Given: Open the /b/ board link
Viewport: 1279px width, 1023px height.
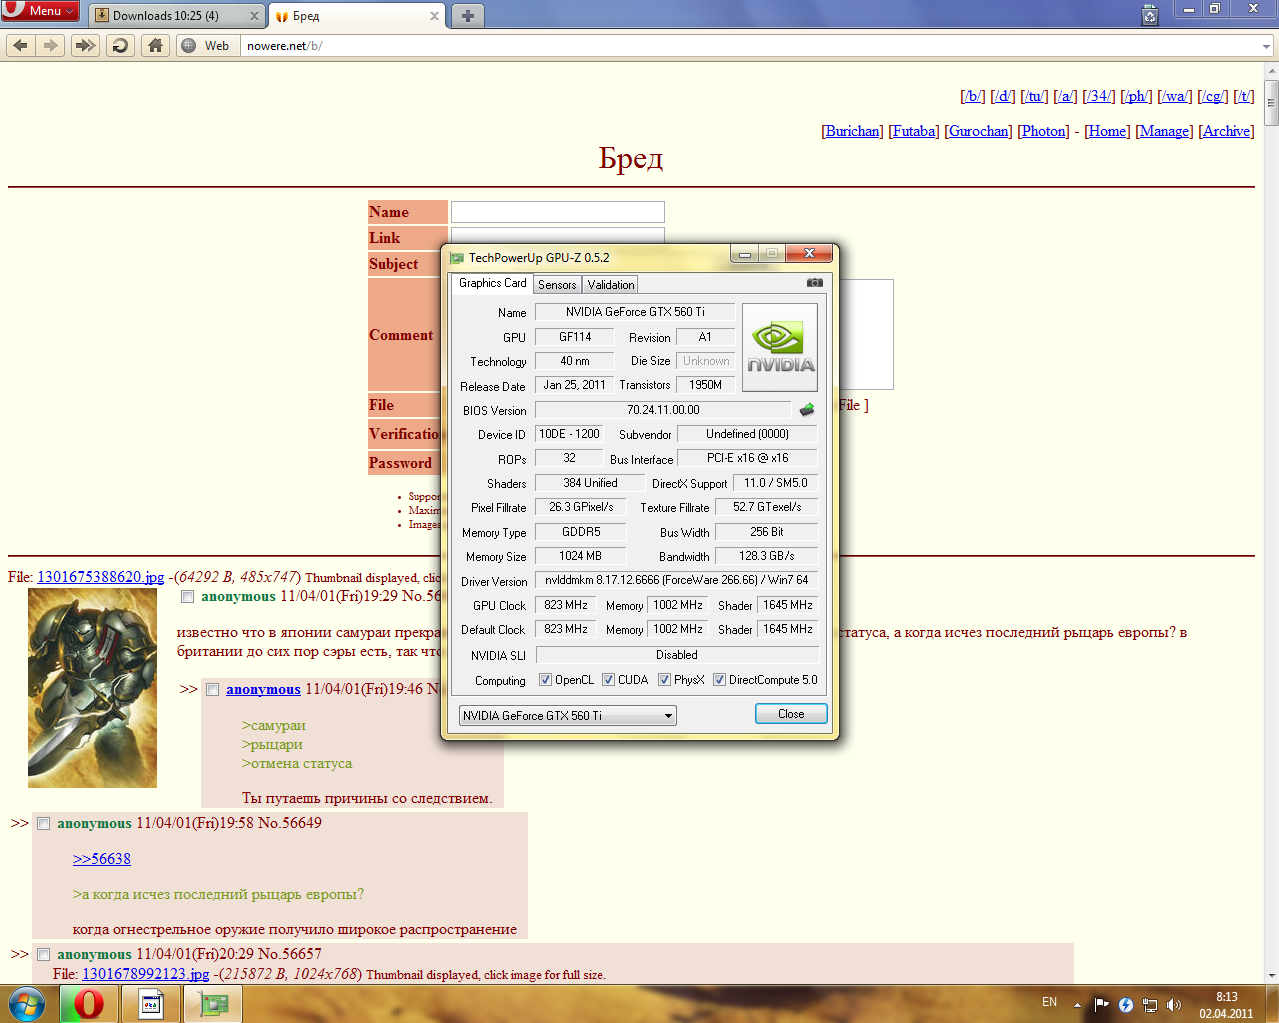Looking at the screenshot, I should (973, 96).
